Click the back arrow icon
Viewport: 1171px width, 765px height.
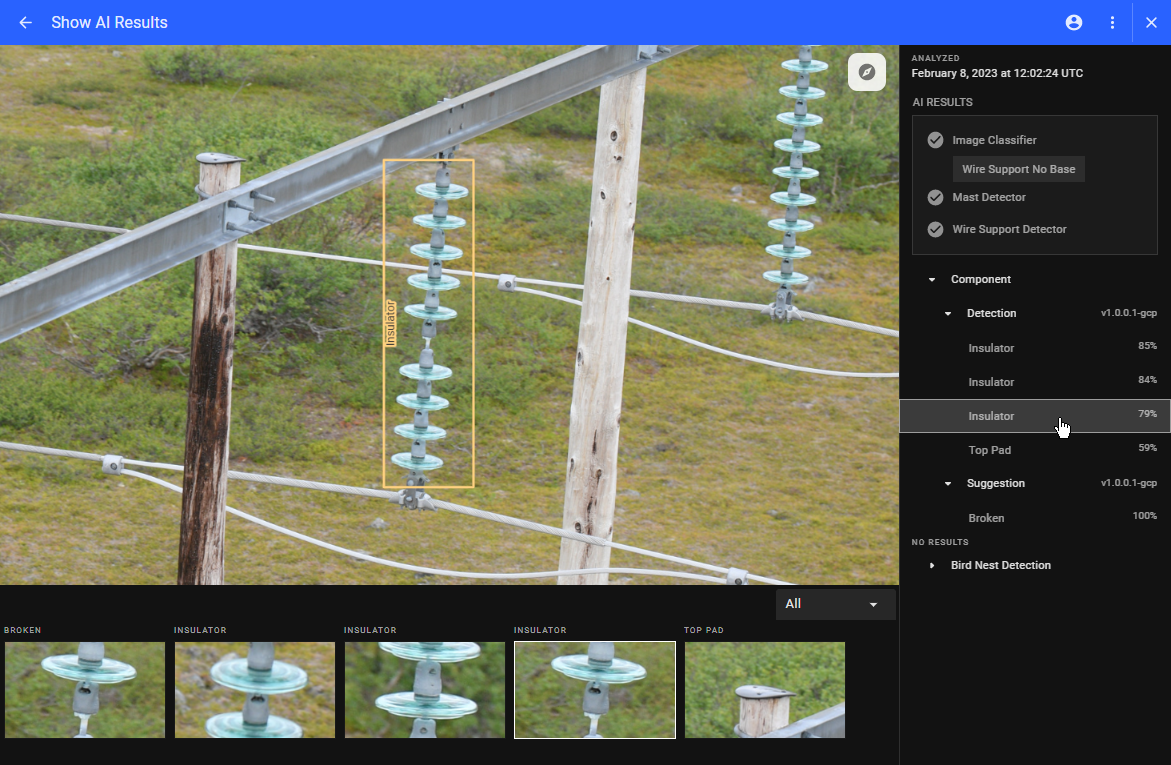pos(26,22)
